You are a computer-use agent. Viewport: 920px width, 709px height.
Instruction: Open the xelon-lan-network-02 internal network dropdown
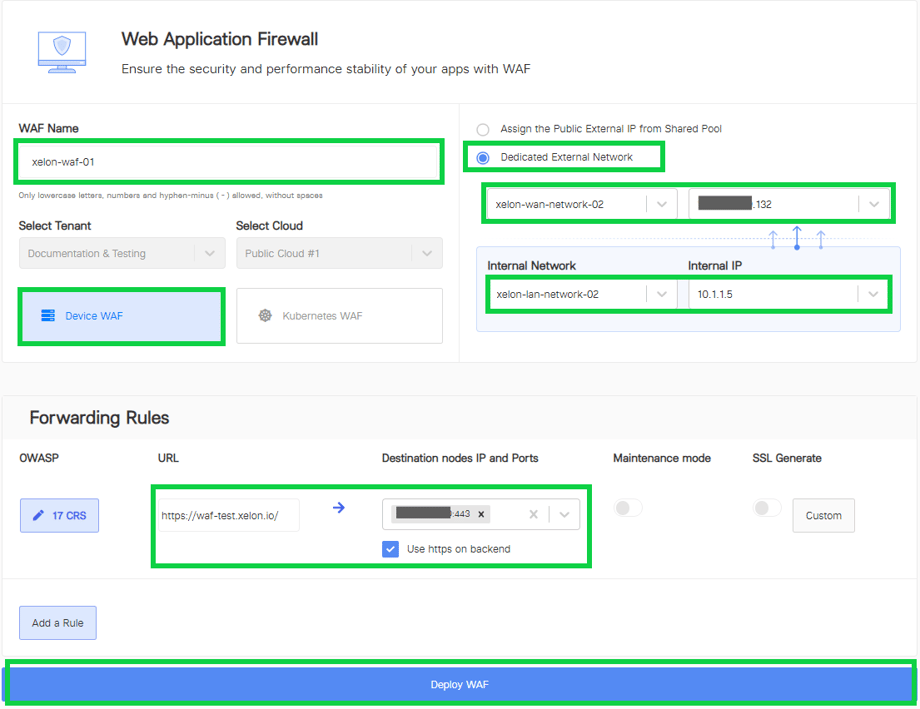click(x=581, y=294)
